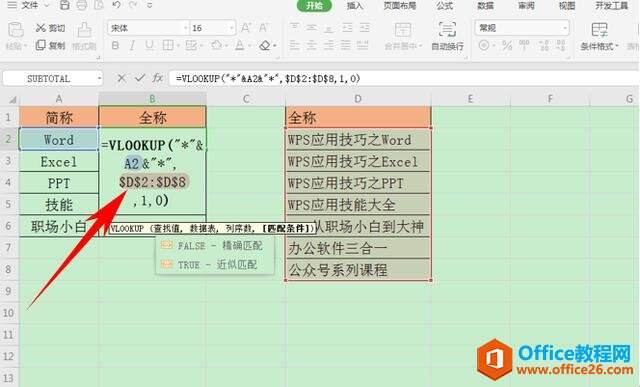Switch to the 开始 ribbon tab
This screenshot has width=640, height=387.
click(x=314, y=5)
